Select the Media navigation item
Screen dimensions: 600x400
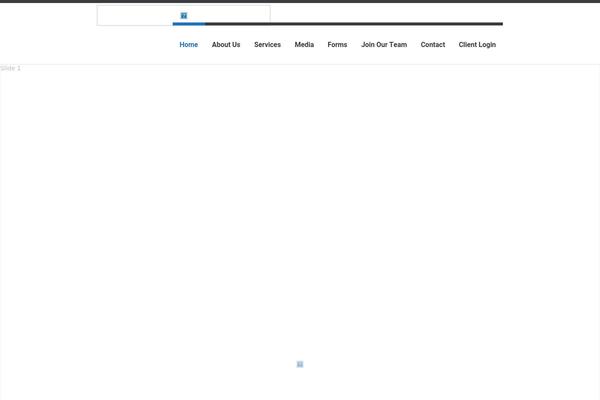point(304,45)
